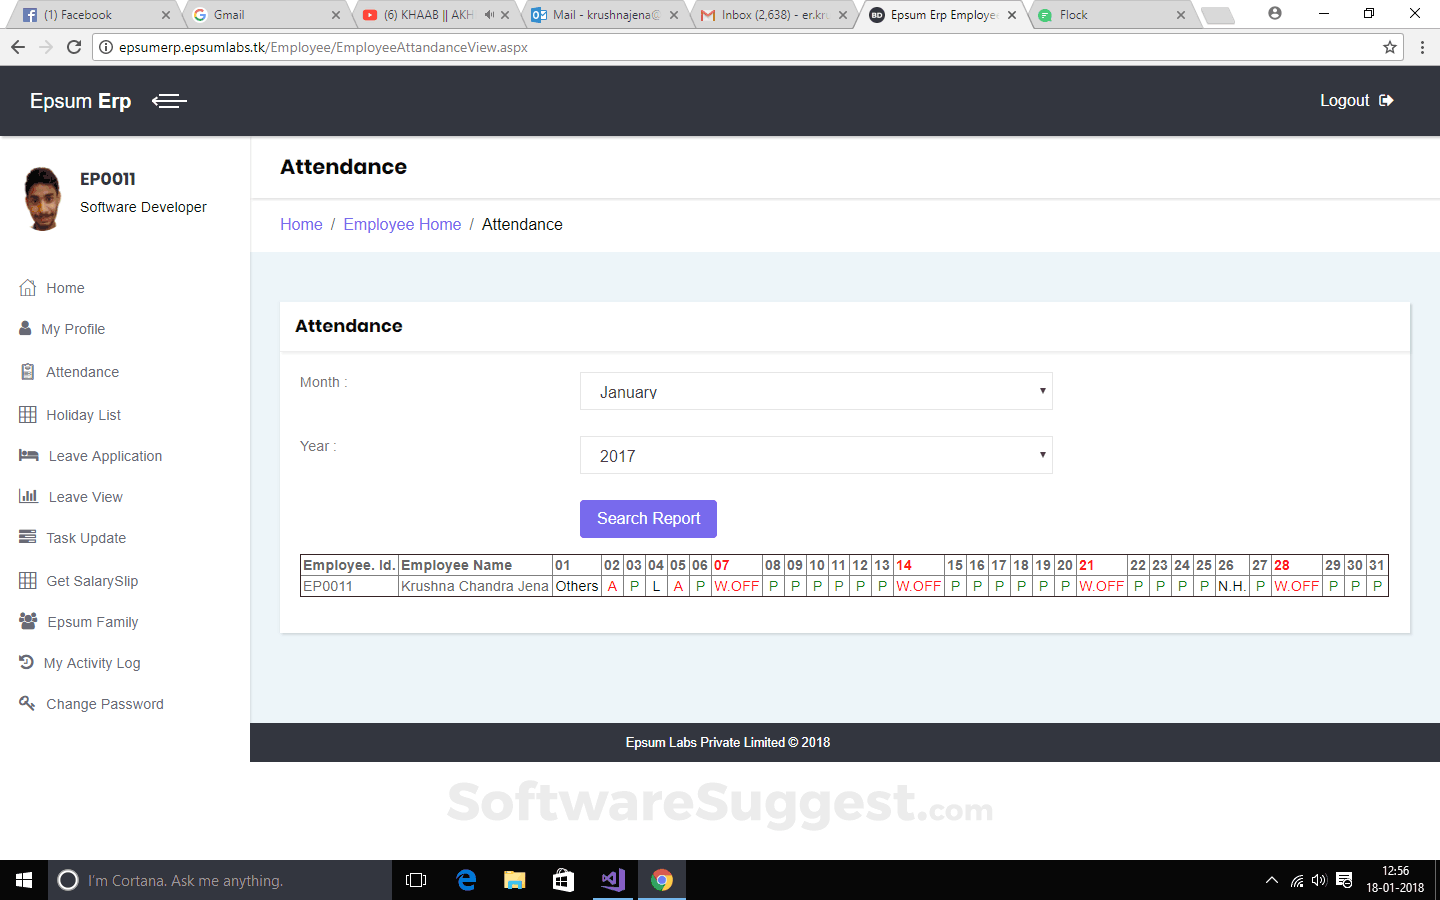Select the Holiday List icon in sidebar

pos(28,414)
